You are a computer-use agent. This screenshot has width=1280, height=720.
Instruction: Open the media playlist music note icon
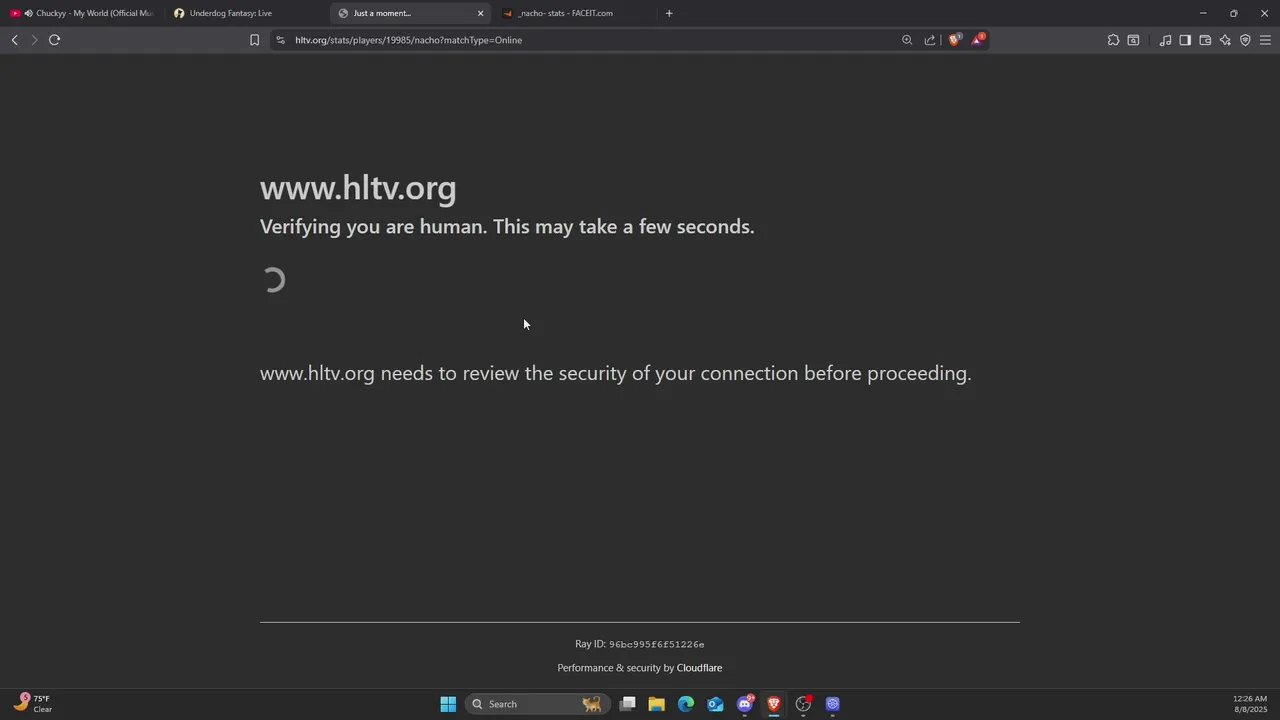(1165, 40)
